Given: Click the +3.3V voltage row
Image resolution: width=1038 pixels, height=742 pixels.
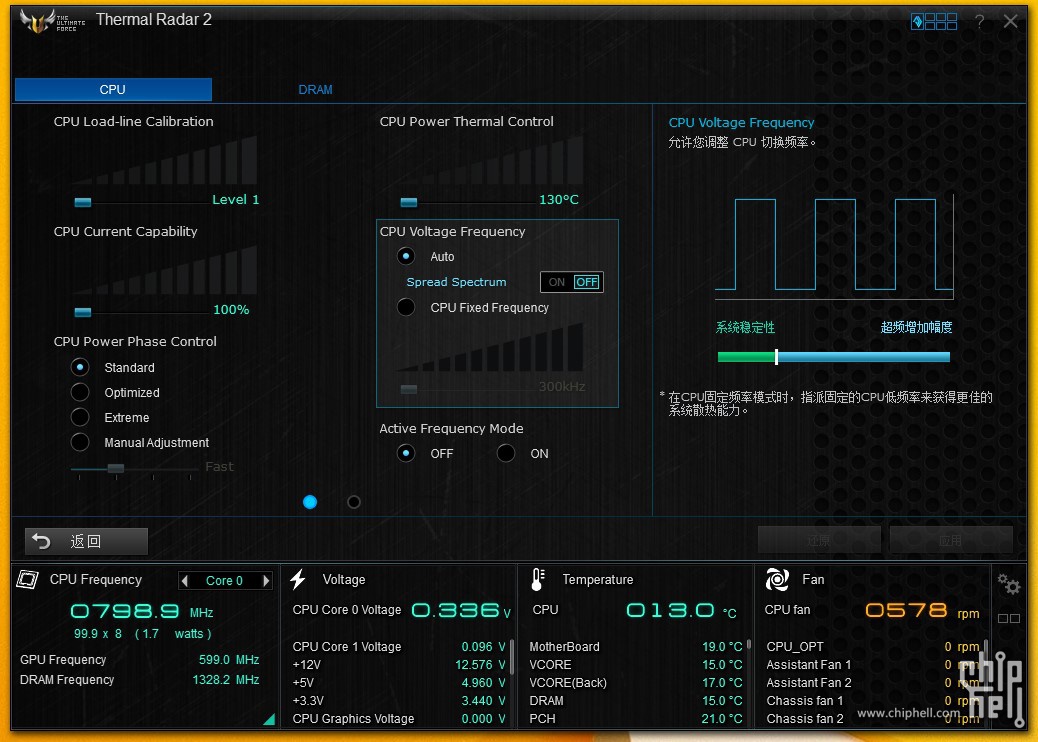Looking at the screenshot, I should point(399,700).
